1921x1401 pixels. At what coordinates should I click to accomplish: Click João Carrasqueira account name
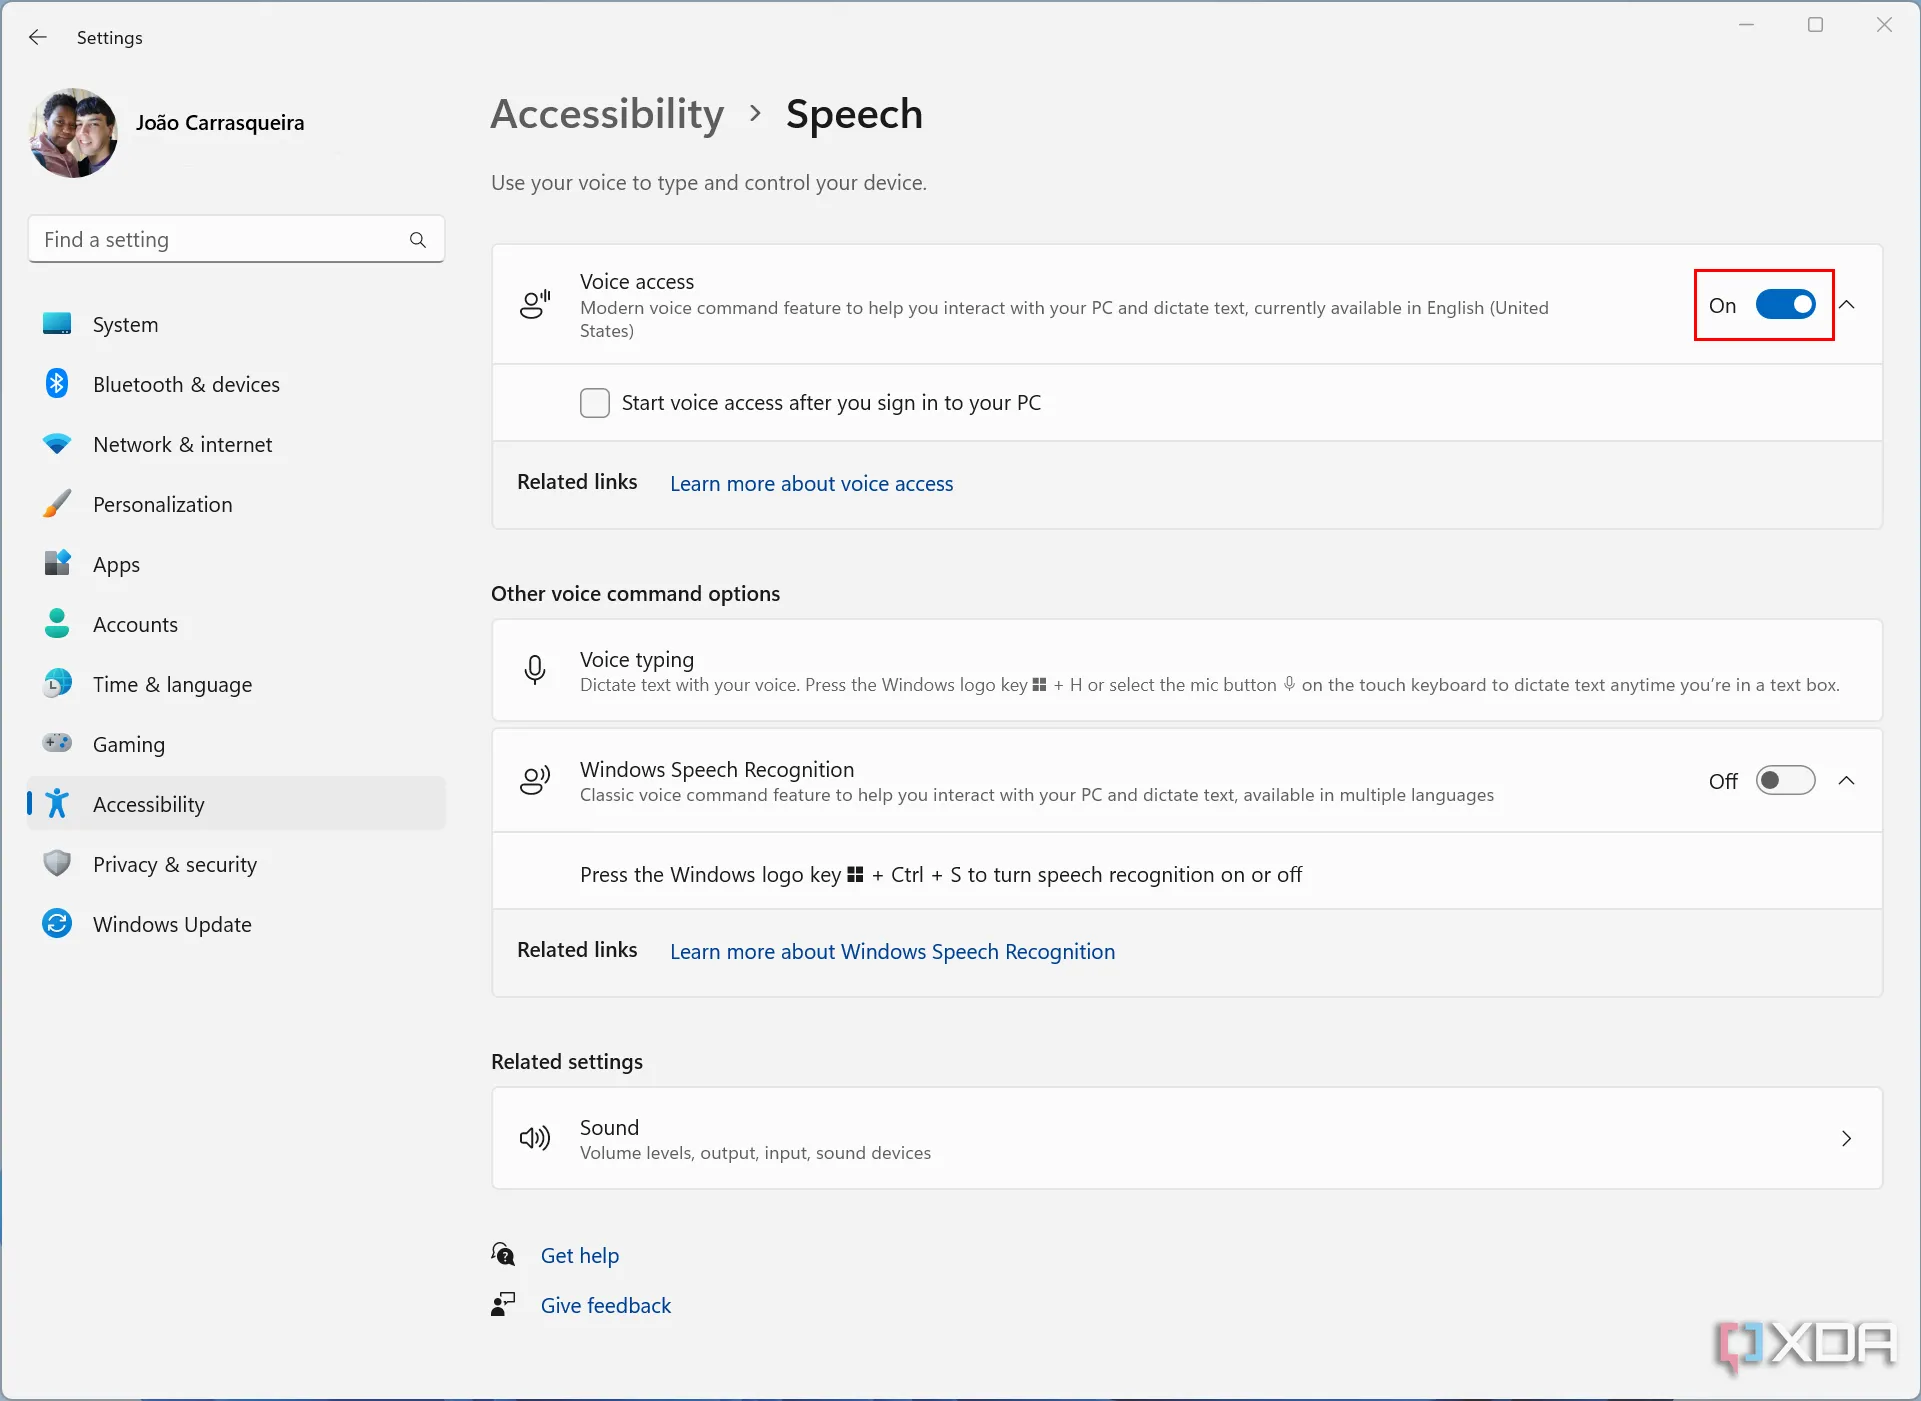point(220,123)
